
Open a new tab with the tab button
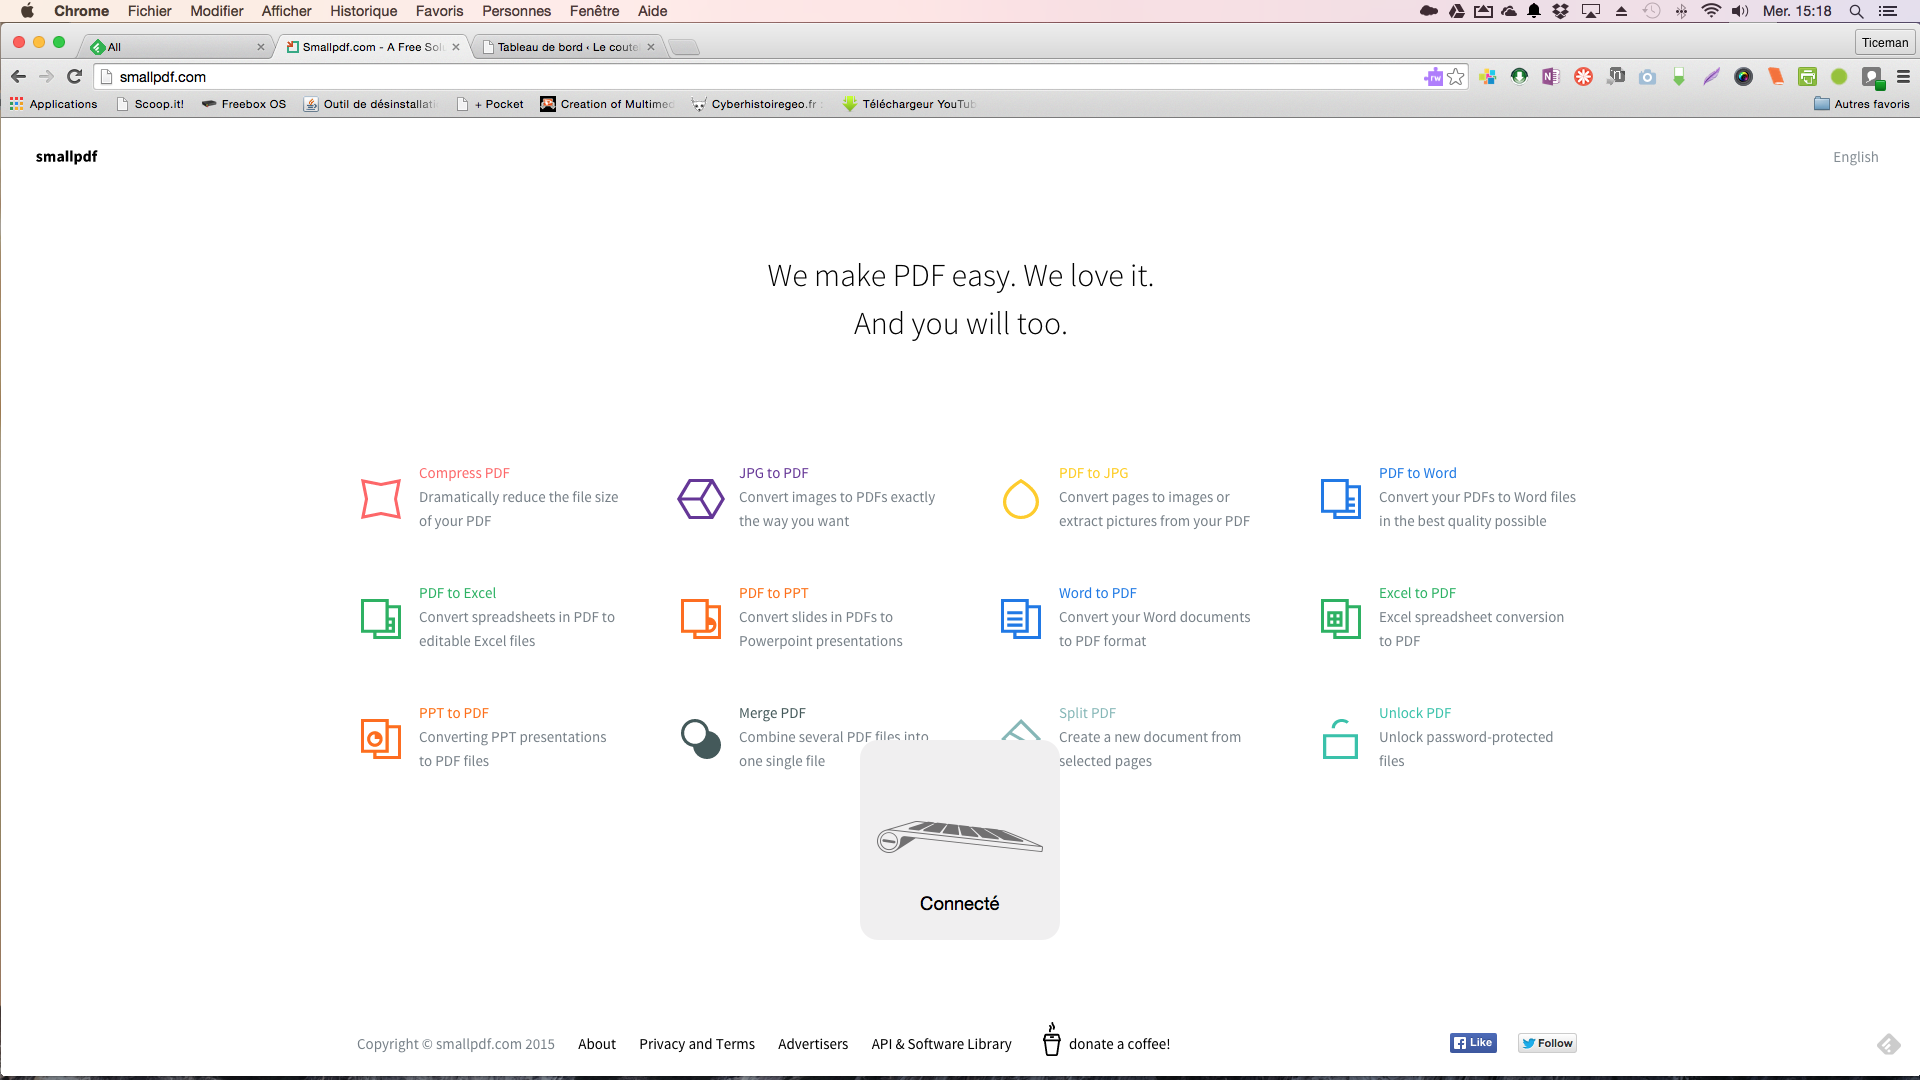coord(684,47)
